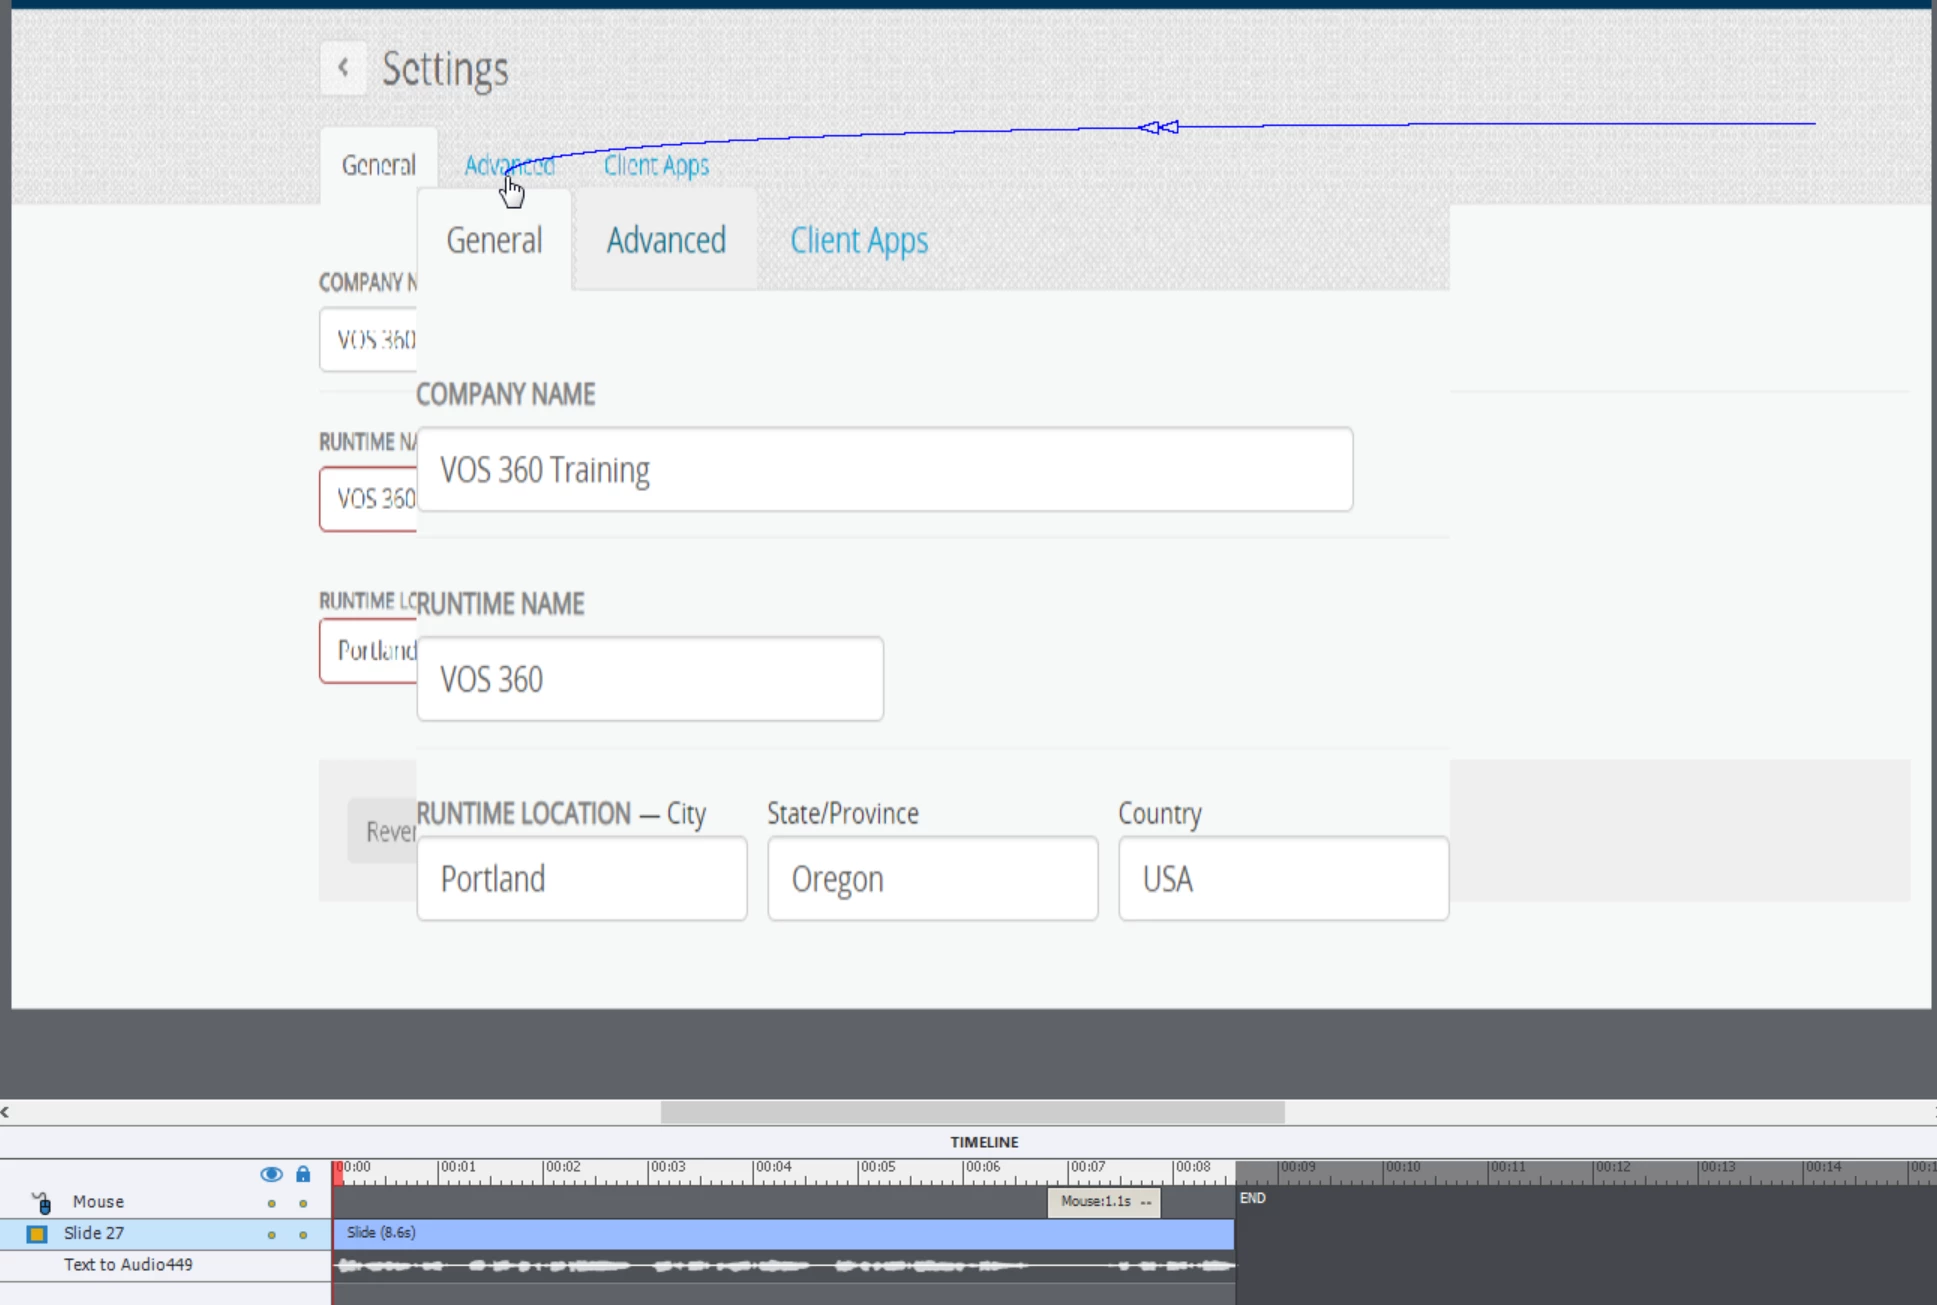The height and width of the screenshot is (1305, 1937).
Task: Click the 00:12 mark on the timeline ruler
Action: point(1613,1167)
